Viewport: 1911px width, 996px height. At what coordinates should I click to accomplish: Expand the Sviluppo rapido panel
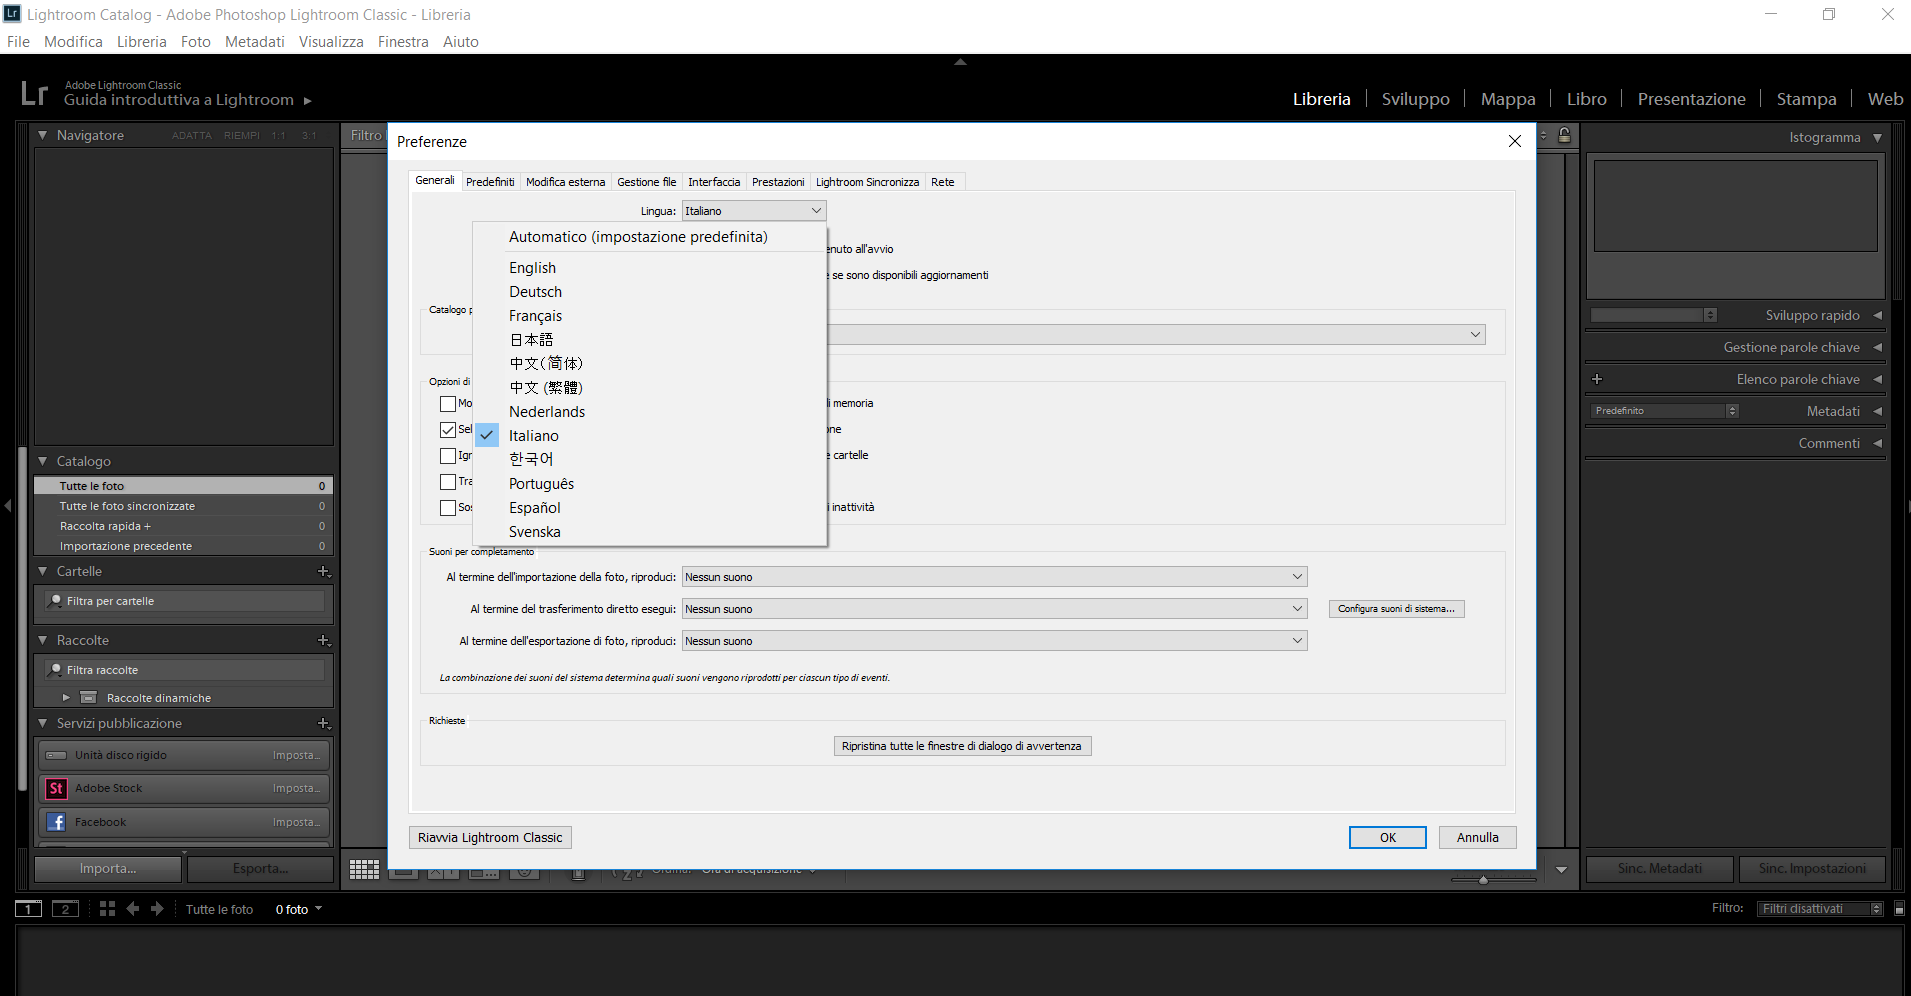point(1877,315)
